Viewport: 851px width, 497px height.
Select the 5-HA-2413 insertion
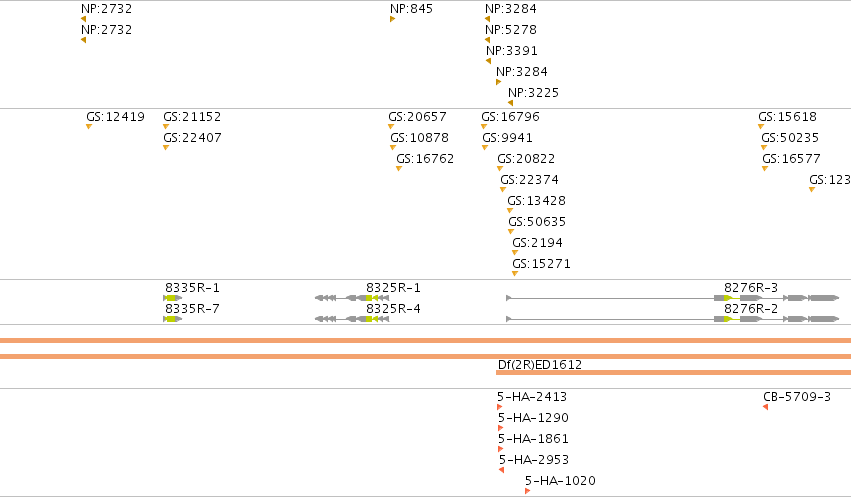499,407
